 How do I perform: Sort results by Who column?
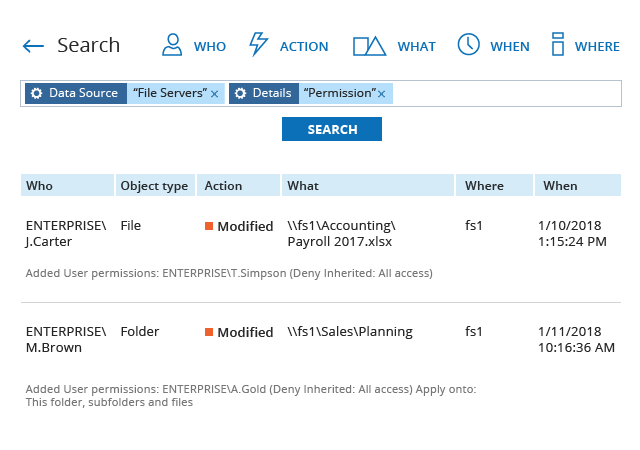pos(40,186)
